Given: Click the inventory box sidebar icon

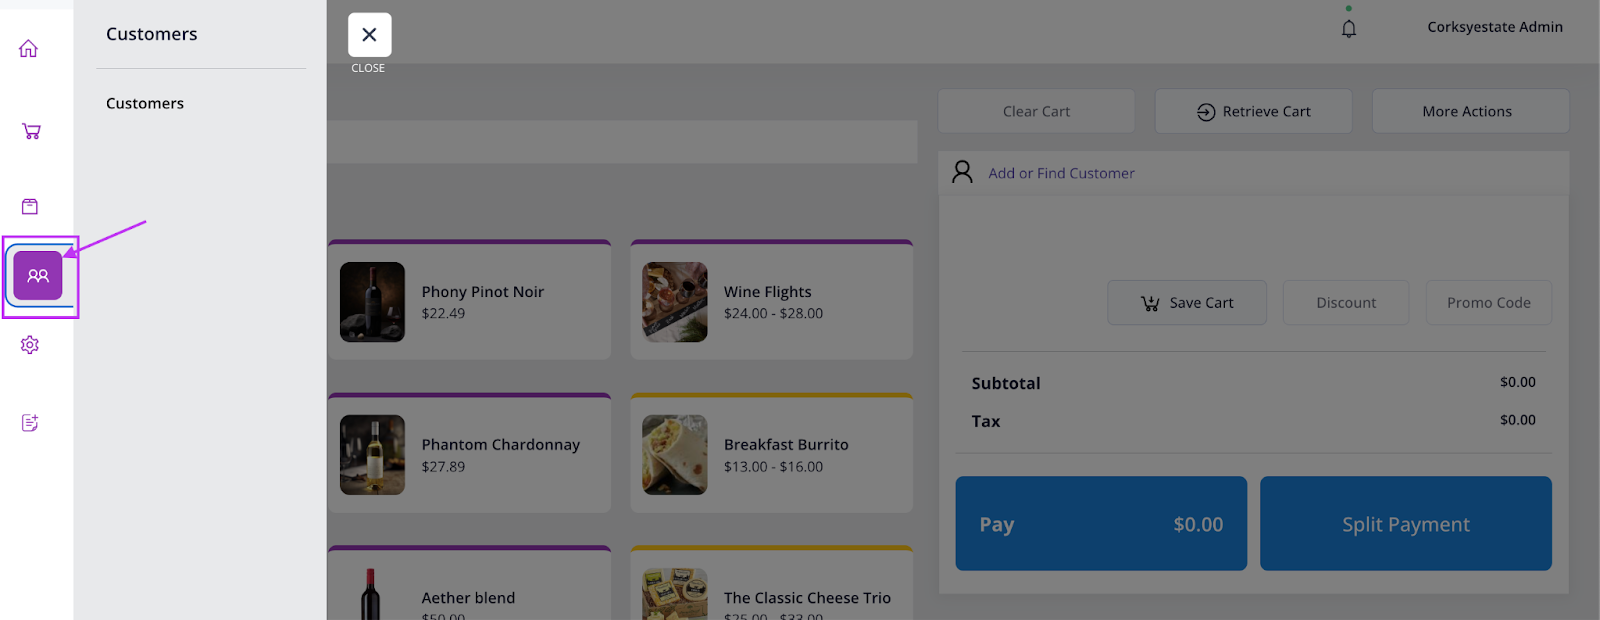Looking at the screenshot, I should pos(30,206).
